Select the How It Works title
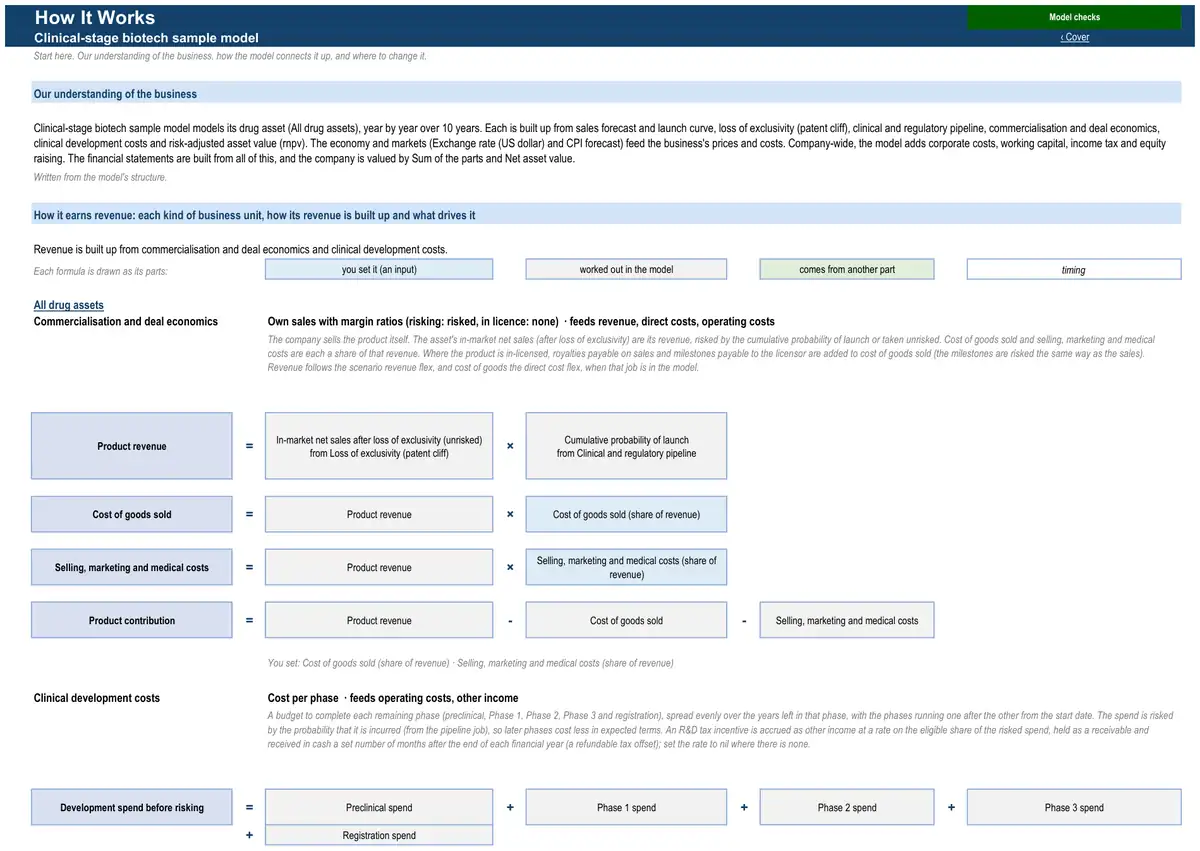Screen dimensions: 1200x851 (95, 17)
